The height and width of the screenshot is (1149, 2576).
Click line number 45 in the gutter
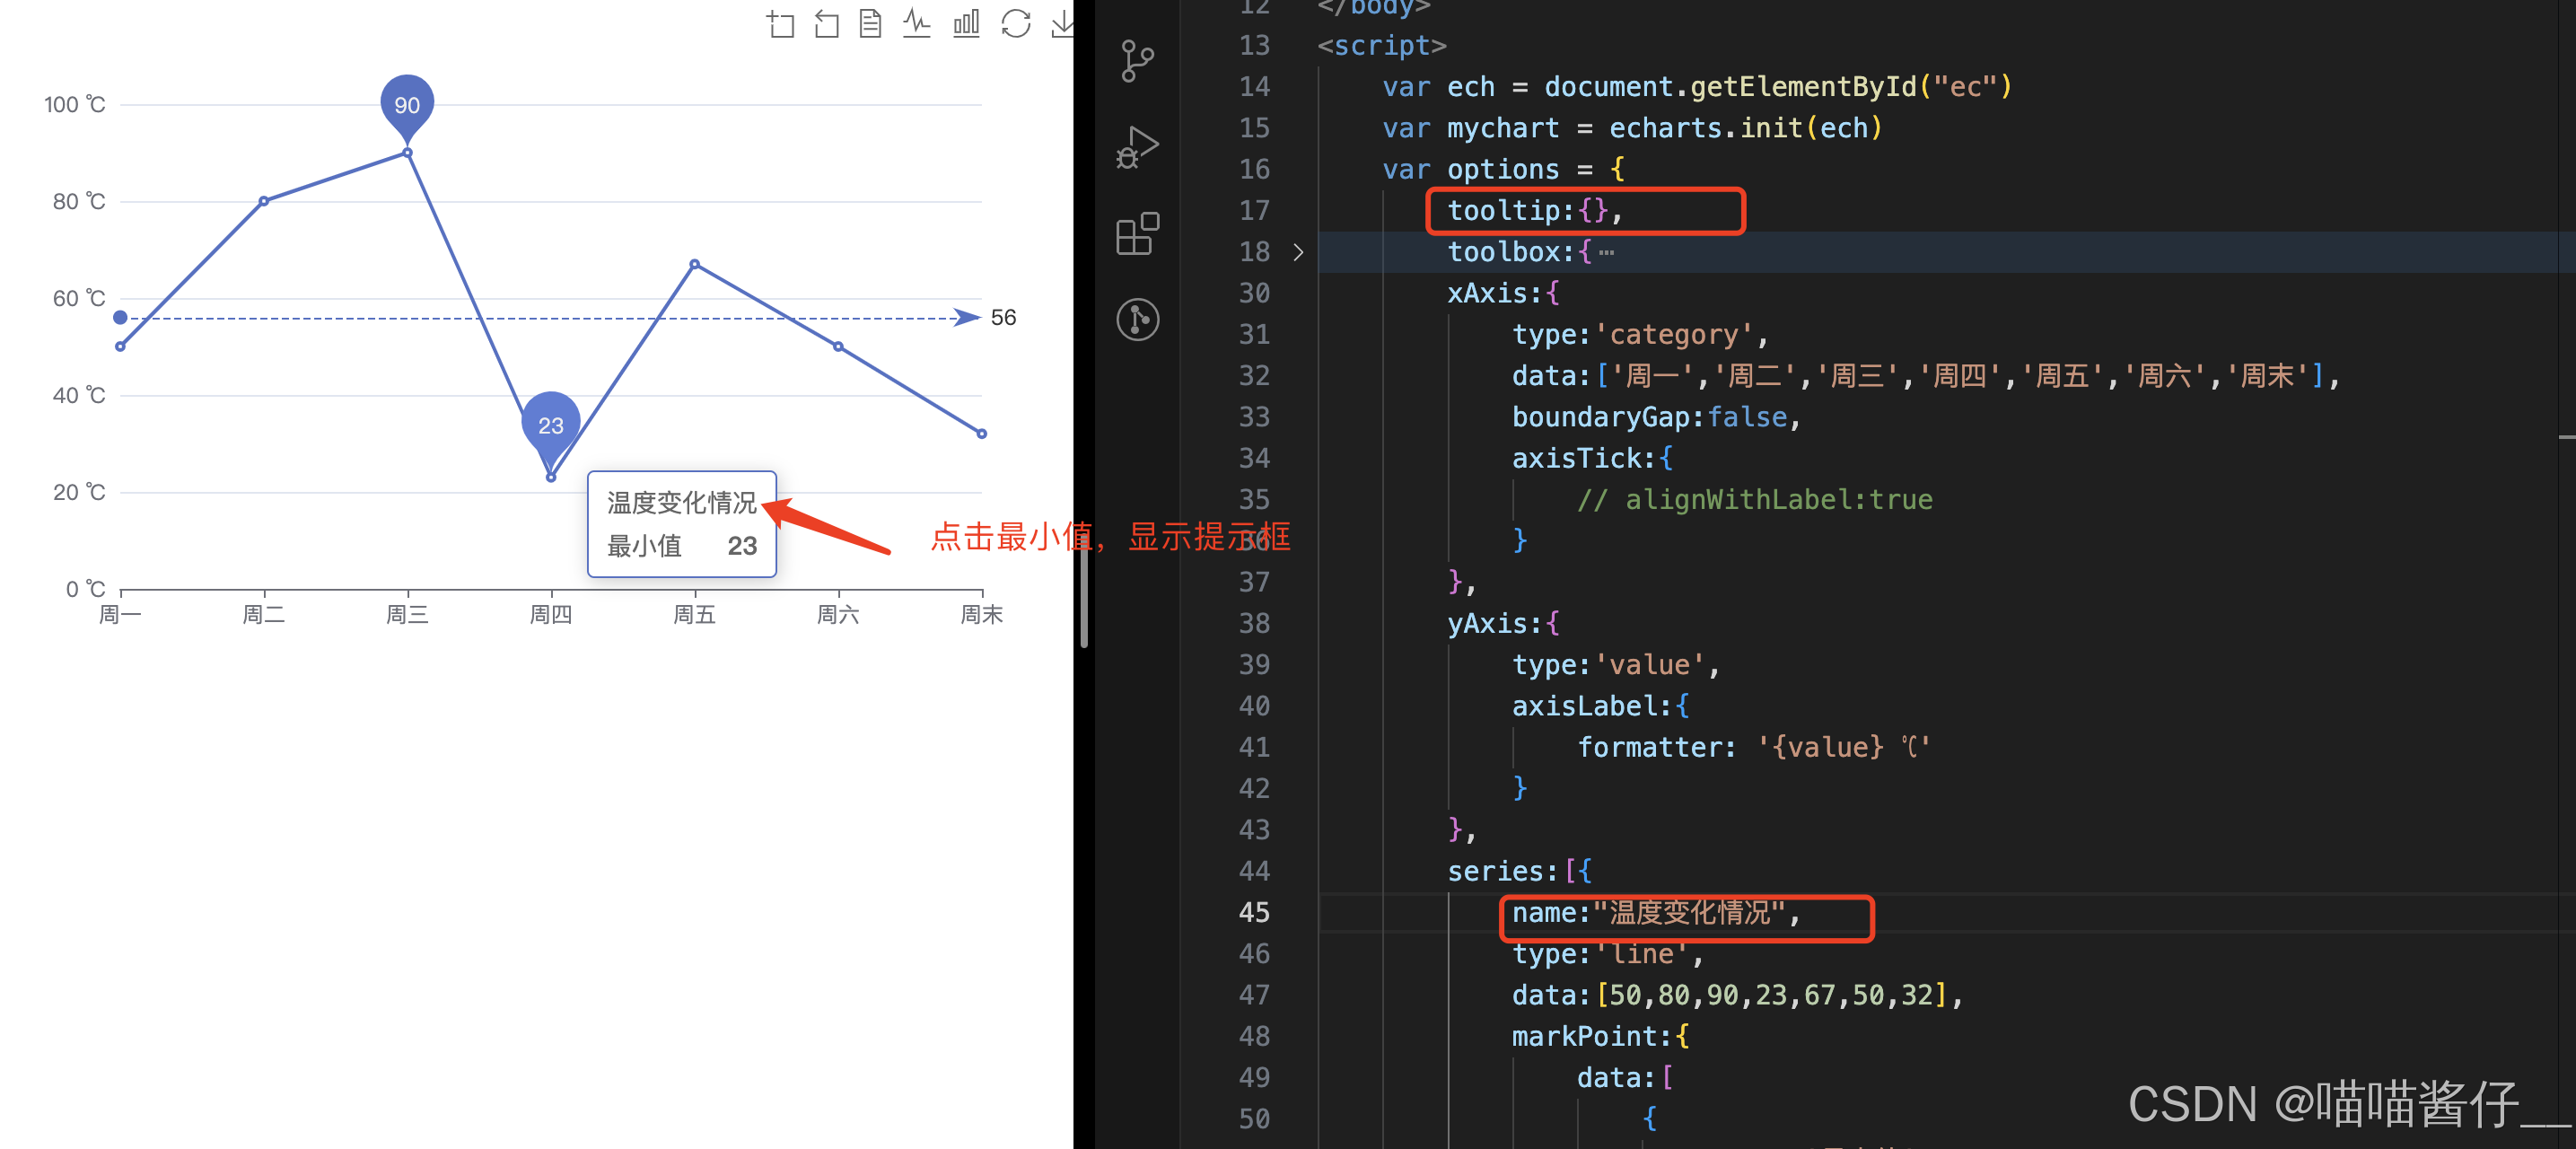tap(1254, 913)
